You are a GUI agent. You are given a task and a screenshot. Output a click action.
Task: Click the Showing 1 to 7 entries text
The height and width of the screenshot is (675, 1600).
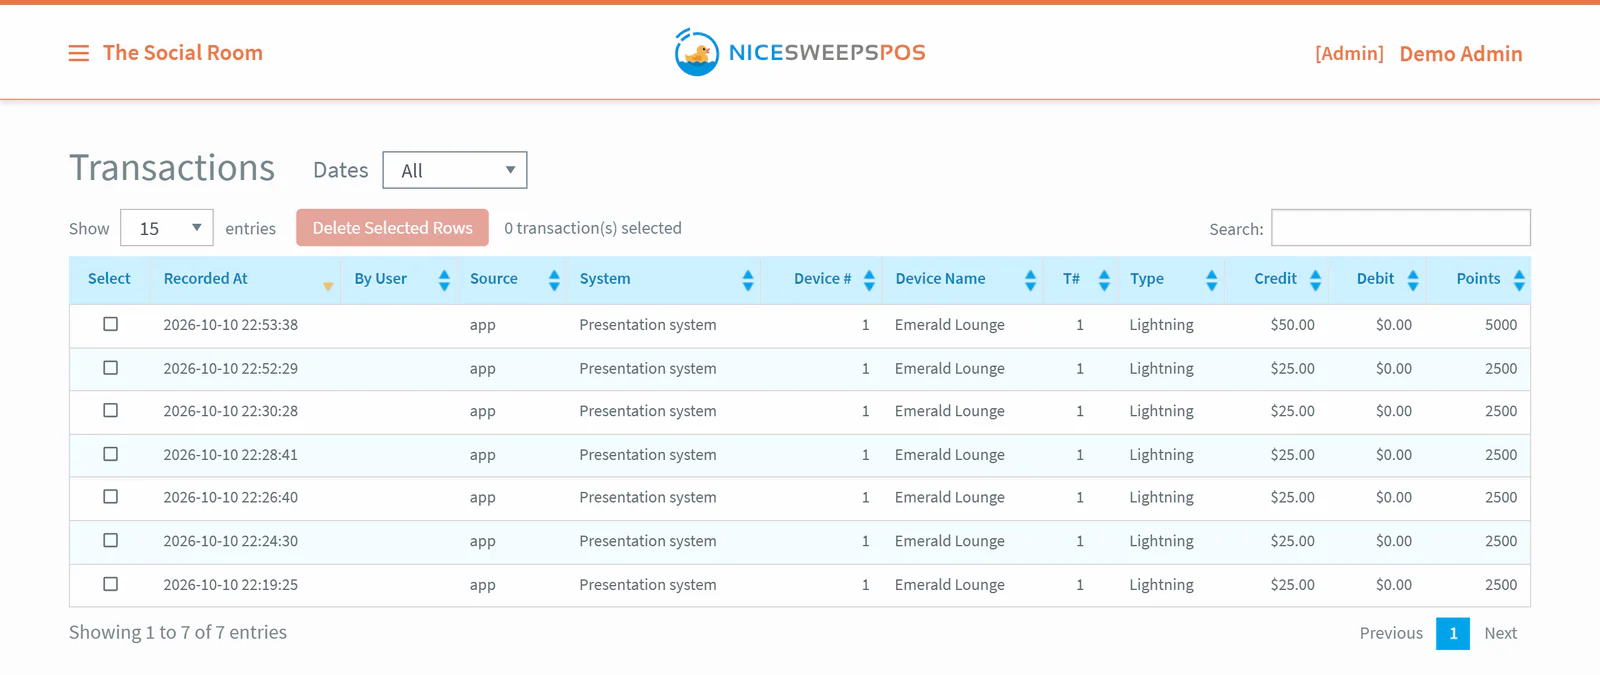point(178,632)
